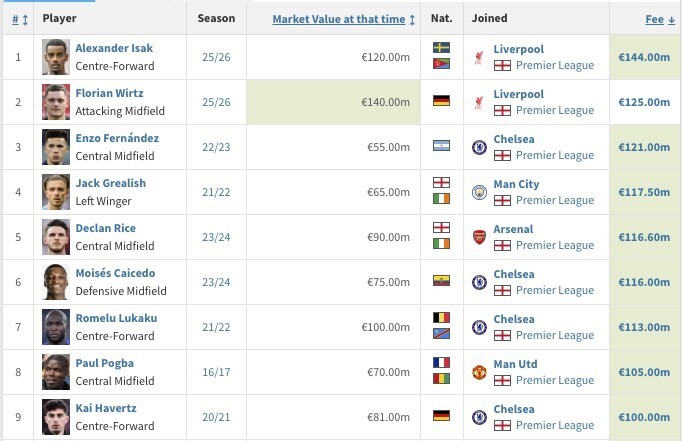Open Alexander Isak's player profile link

point(113,48)
